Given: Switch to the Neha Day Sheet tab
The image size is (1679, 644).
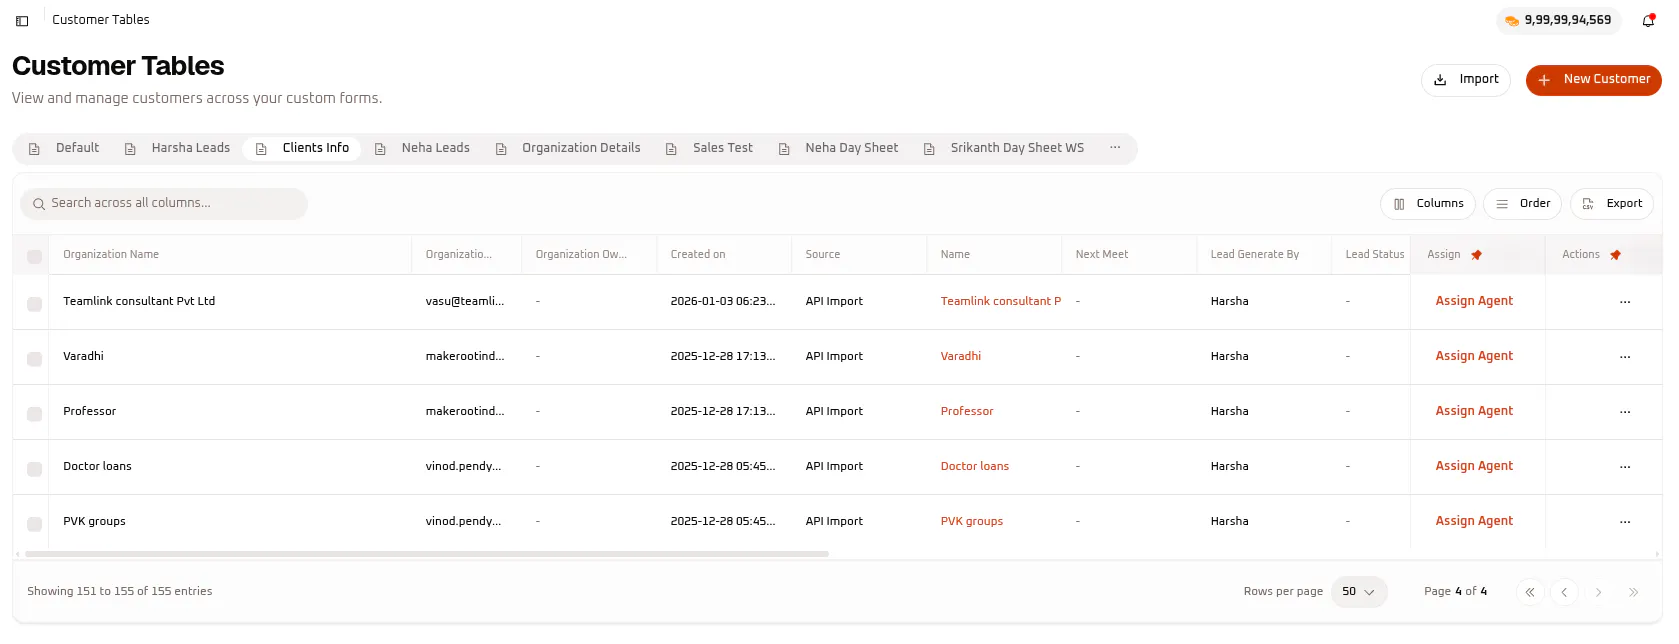Looking at the screenshot, I should [839, 148].
